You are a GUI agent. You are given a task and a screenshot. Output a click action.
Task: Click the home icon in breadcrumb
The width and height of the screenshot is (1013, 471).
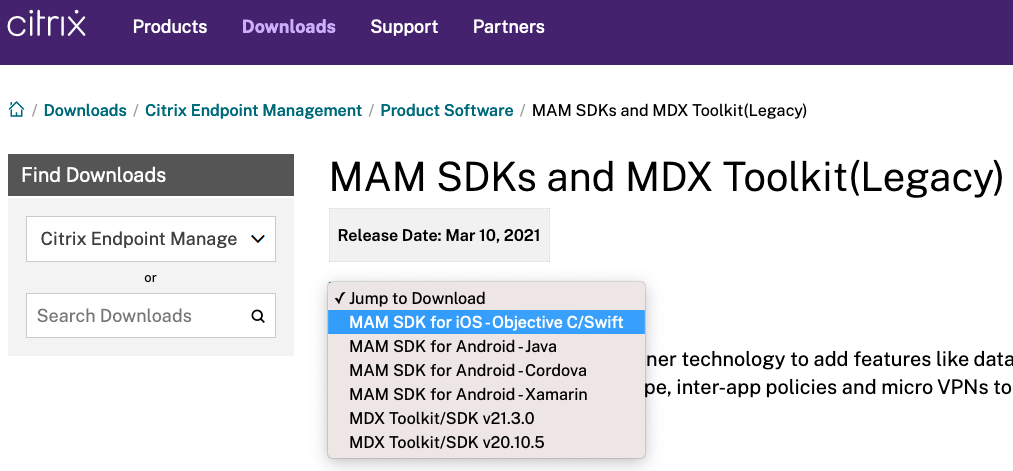(17, 110)
